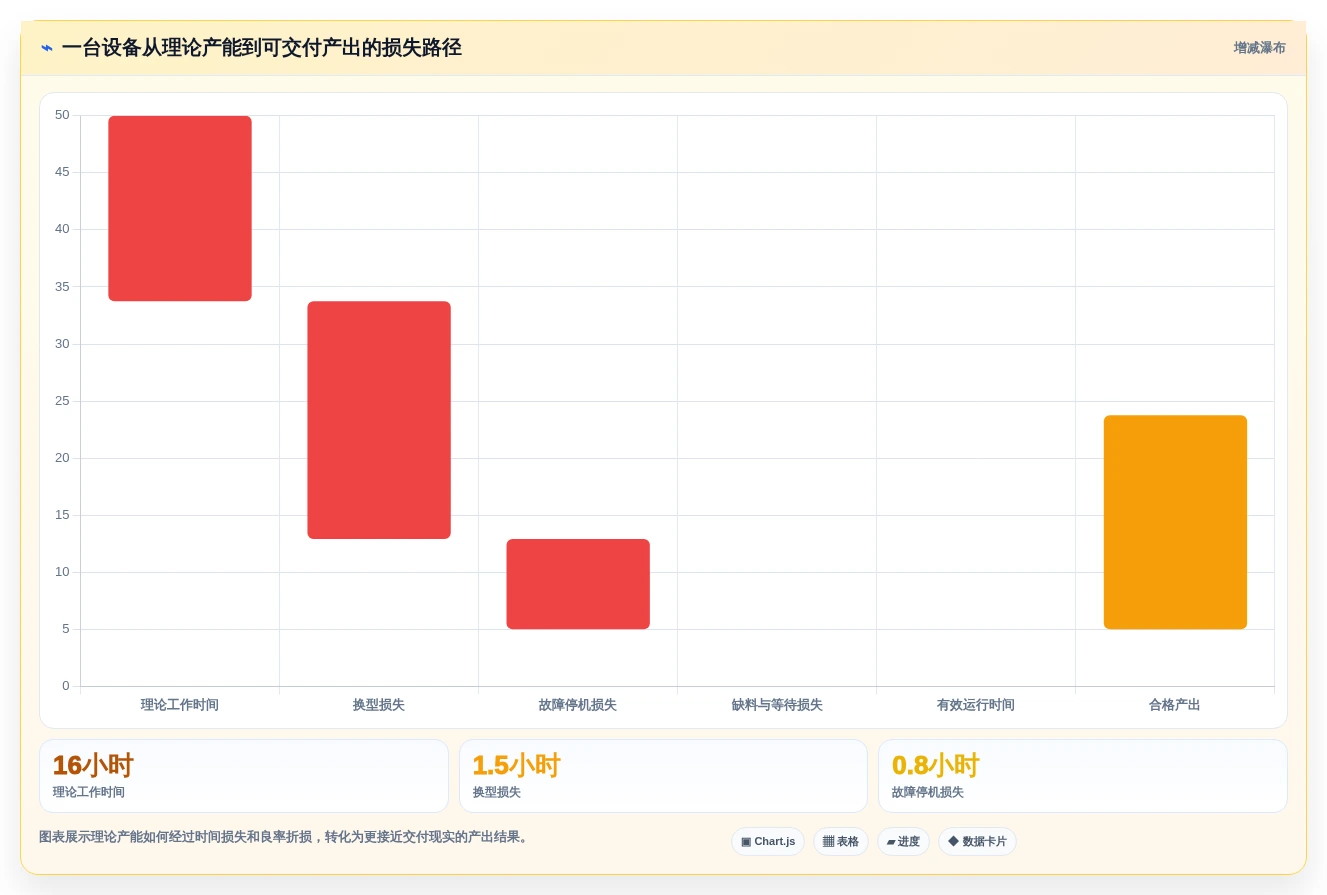The width and height of the screenshot is (1327, 895).
Task: Click the red 换型损失 bar in chart
Action: pos(379,420)
